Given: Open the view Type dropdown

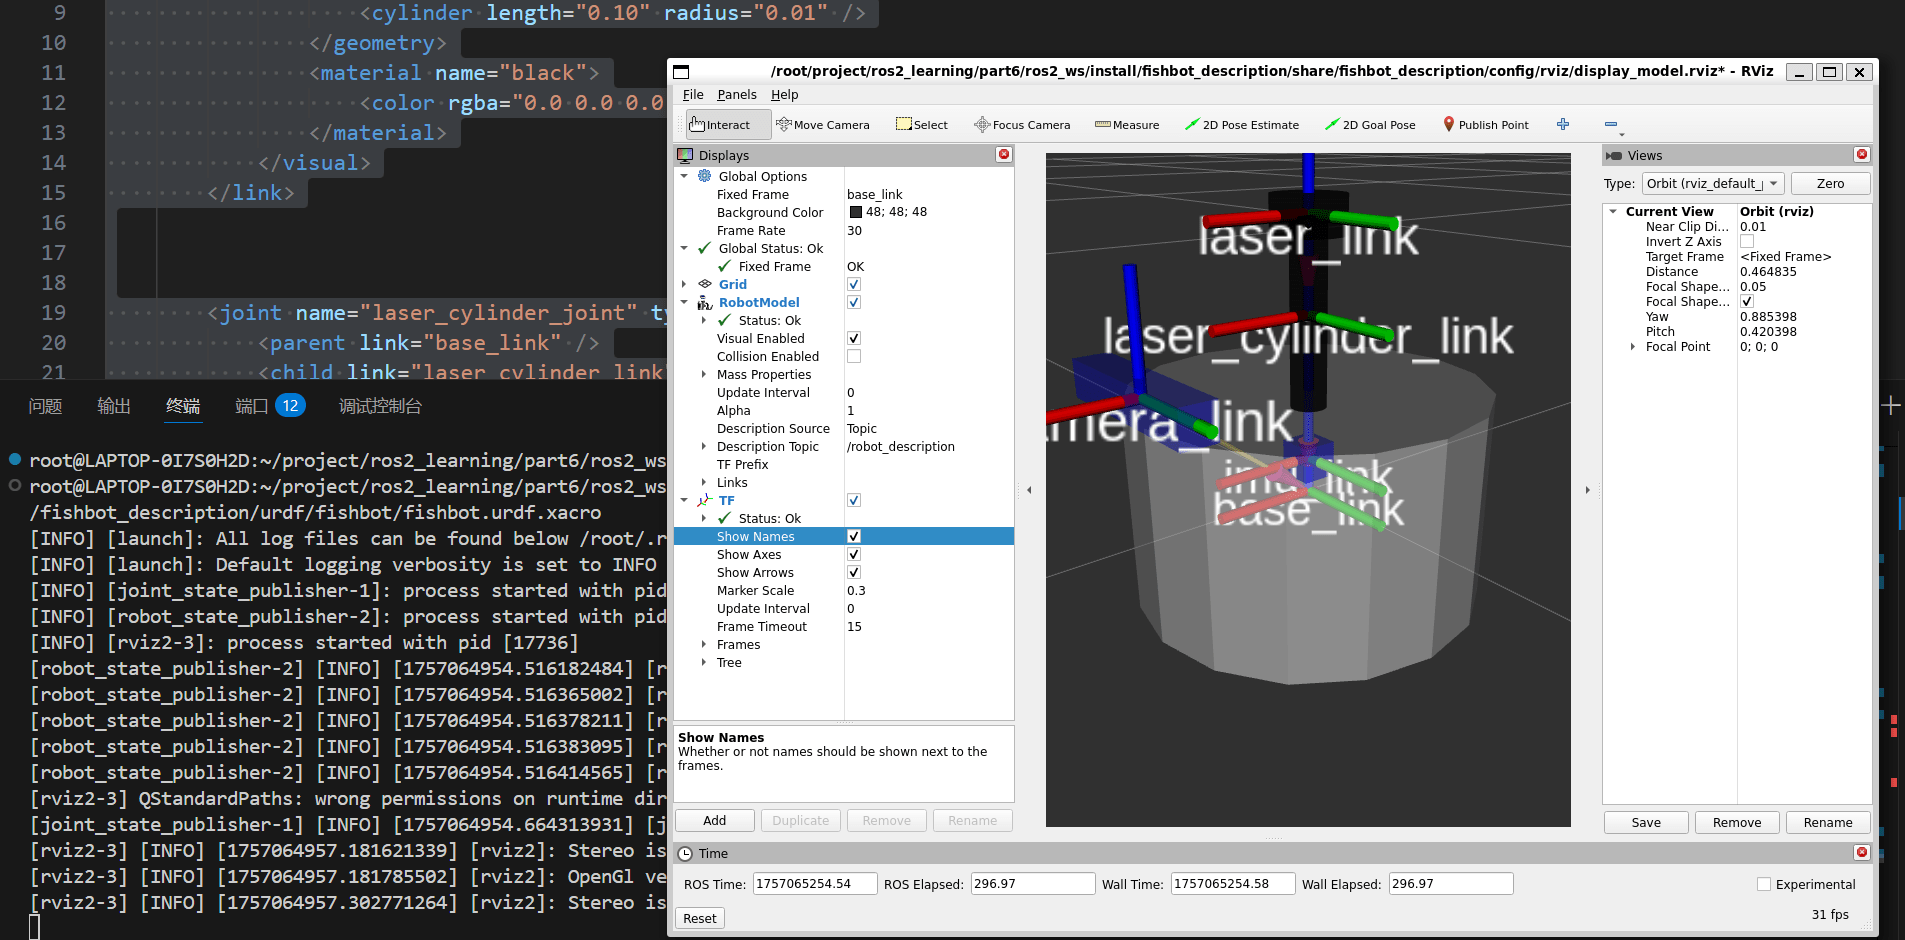Looking at the screenshot, I should (1713, 184).
